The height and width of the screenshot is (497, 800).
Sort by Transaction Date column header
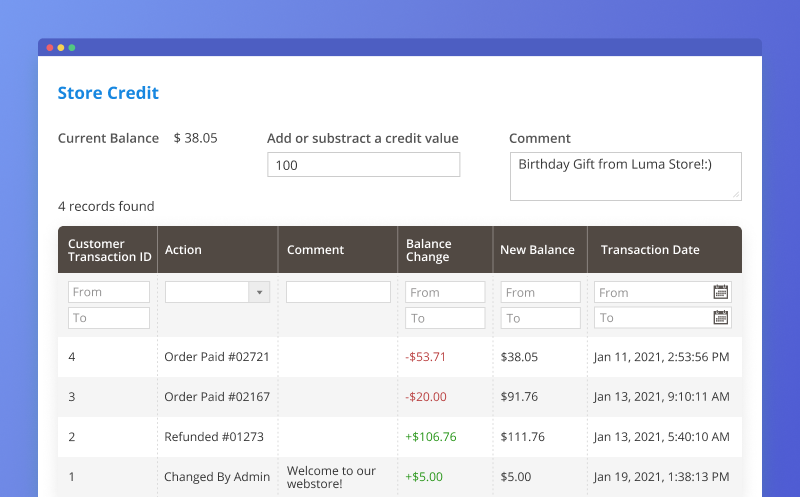tap(650, 250)
